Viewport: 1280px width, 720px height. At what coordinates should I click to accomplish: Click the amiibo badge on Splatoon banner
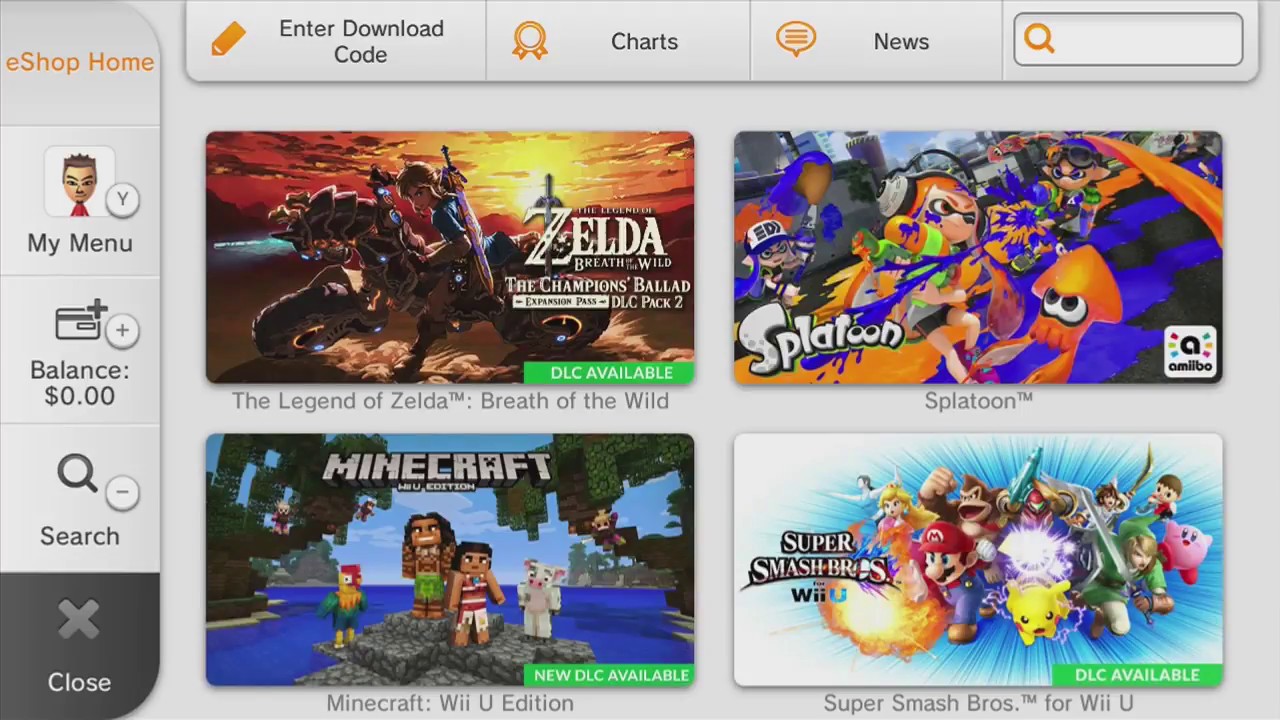click(x=1190, y=352)
